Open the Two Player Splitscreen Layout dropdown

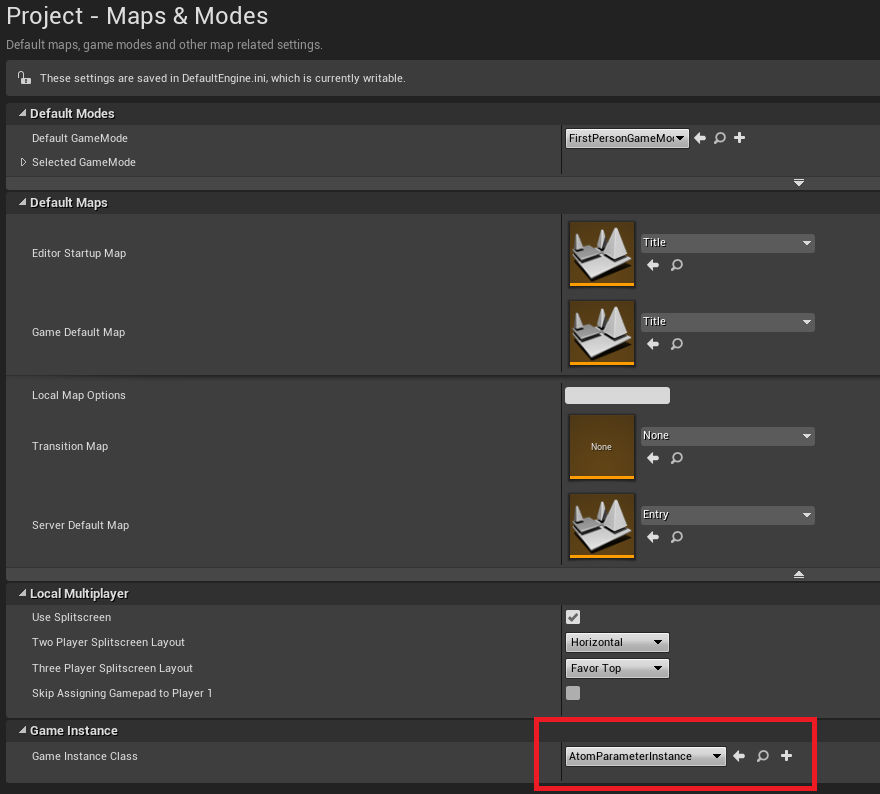(x=617, y=642)
